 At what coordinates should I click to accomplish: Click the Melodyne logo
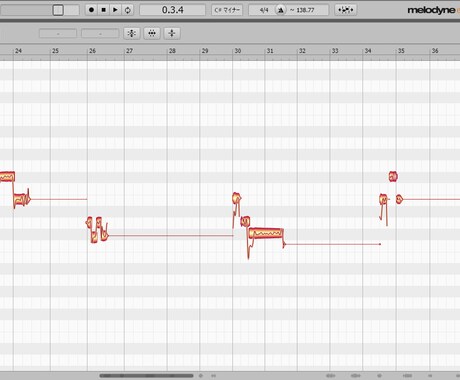click(431, 10)
